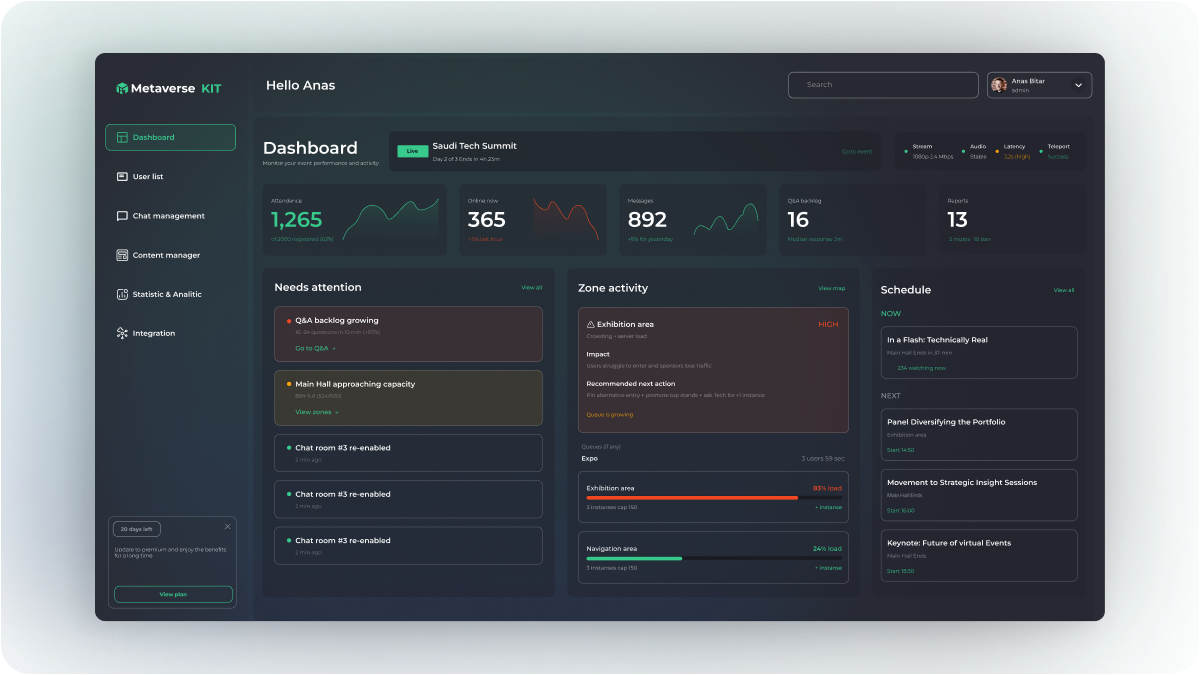Click the User list sidebar icon

click(122, 177)
